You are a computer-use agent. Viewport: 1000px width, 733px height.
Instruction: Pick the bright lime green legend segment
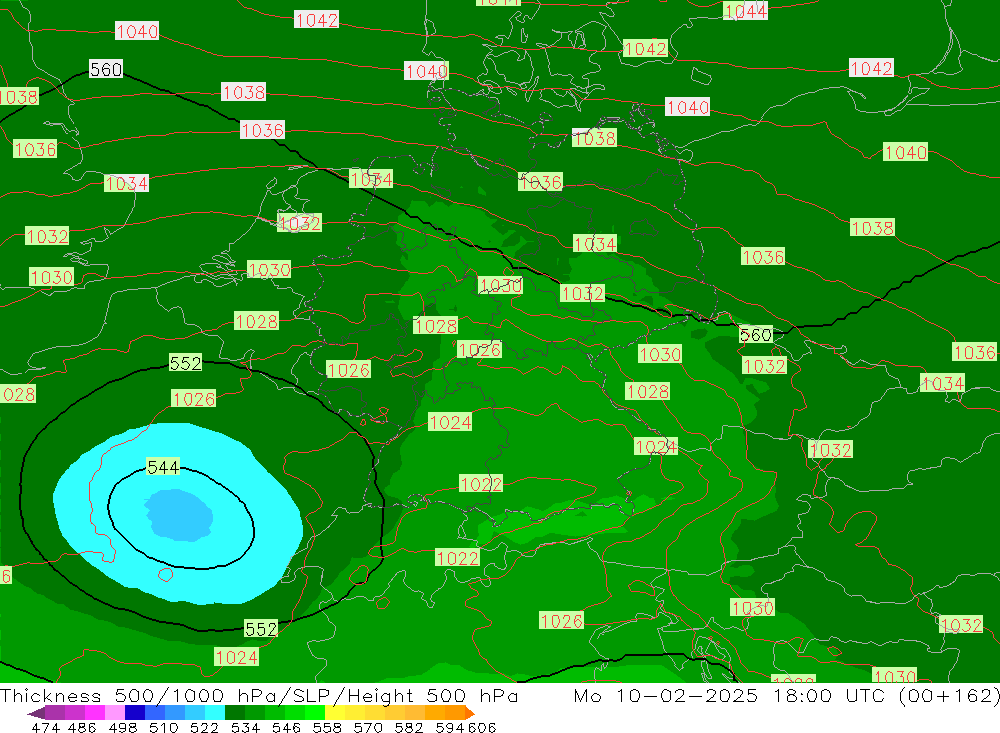tap(315, 713)
